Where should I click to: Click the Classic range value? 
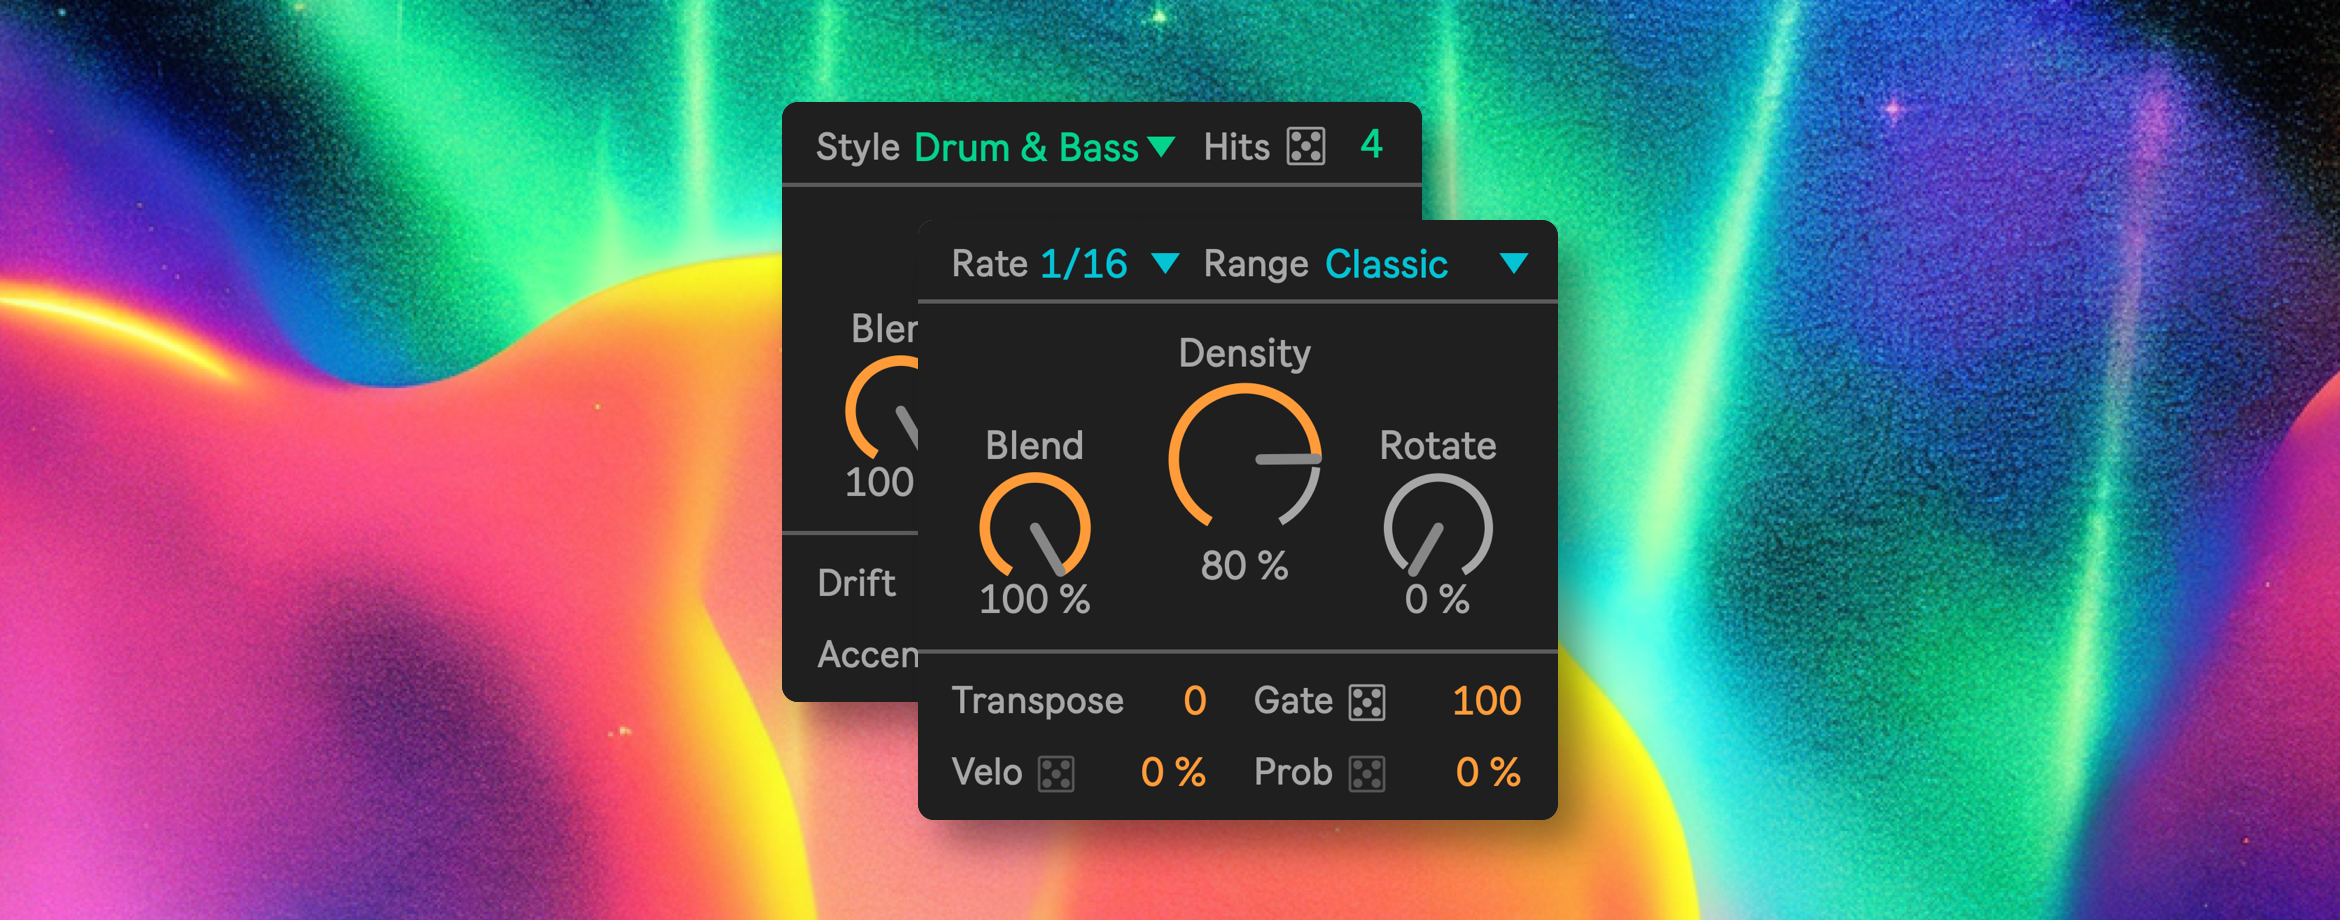click(1386, 265)
